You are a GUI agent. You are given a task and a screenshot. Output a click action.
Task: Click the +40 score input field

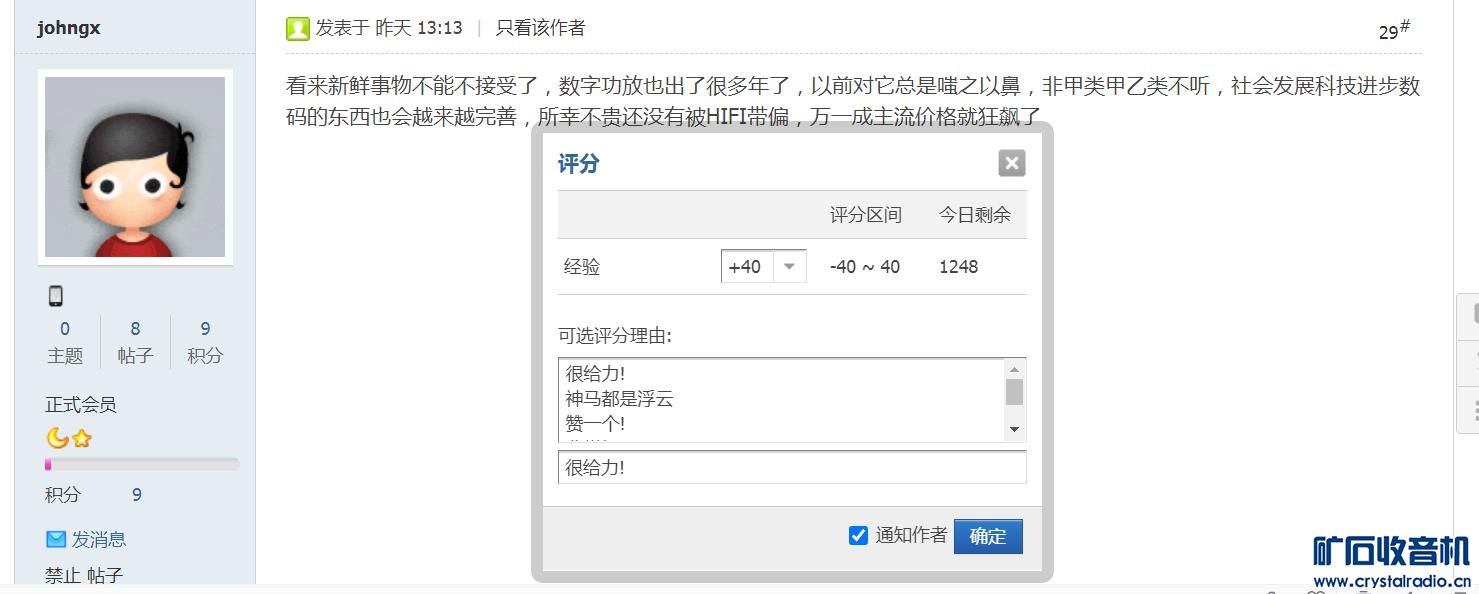(746, 267)
